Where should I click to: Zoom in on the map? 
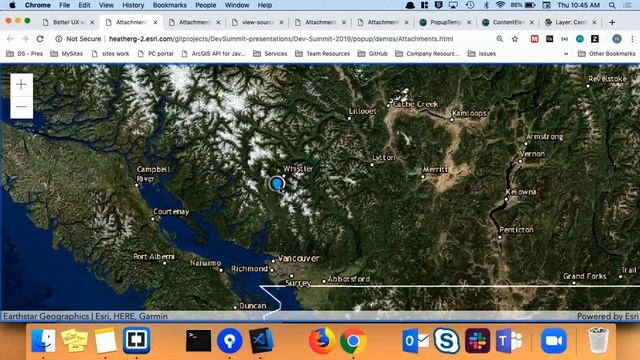(21, 85)
